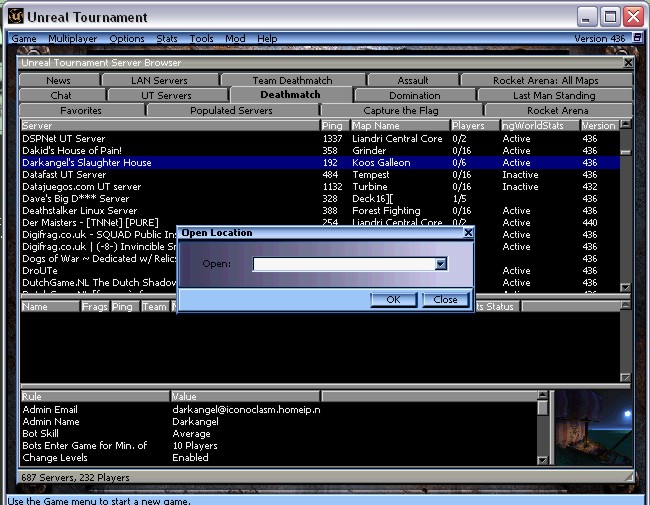Open the Help menu

pyautogui.click(x=267, y=39)
